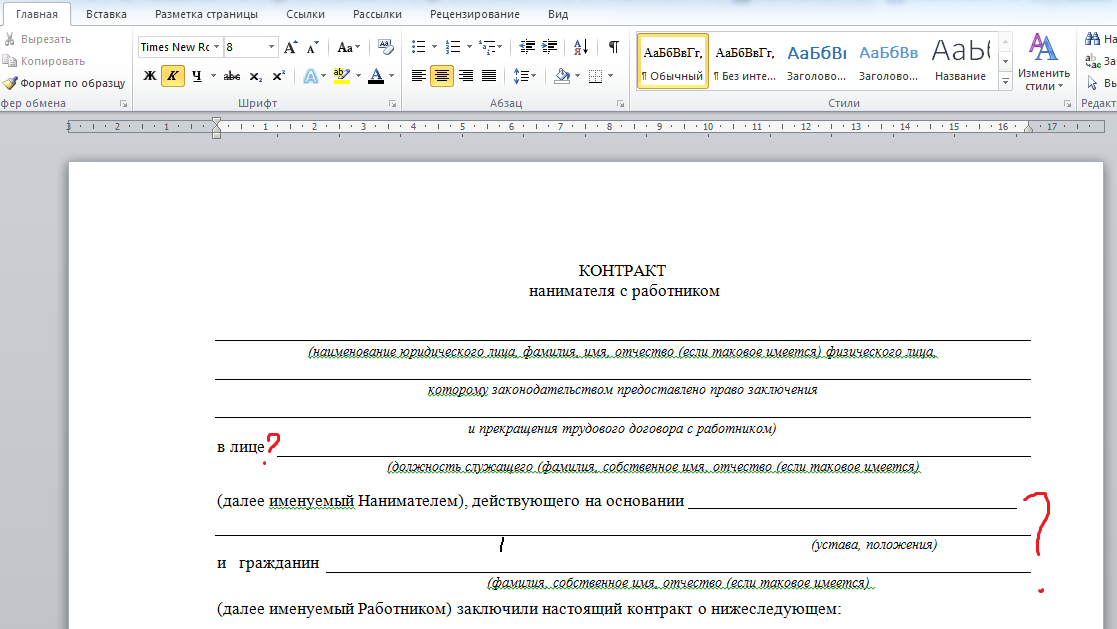Apply the Название style

pyautogui.click(x=960, y=61)
